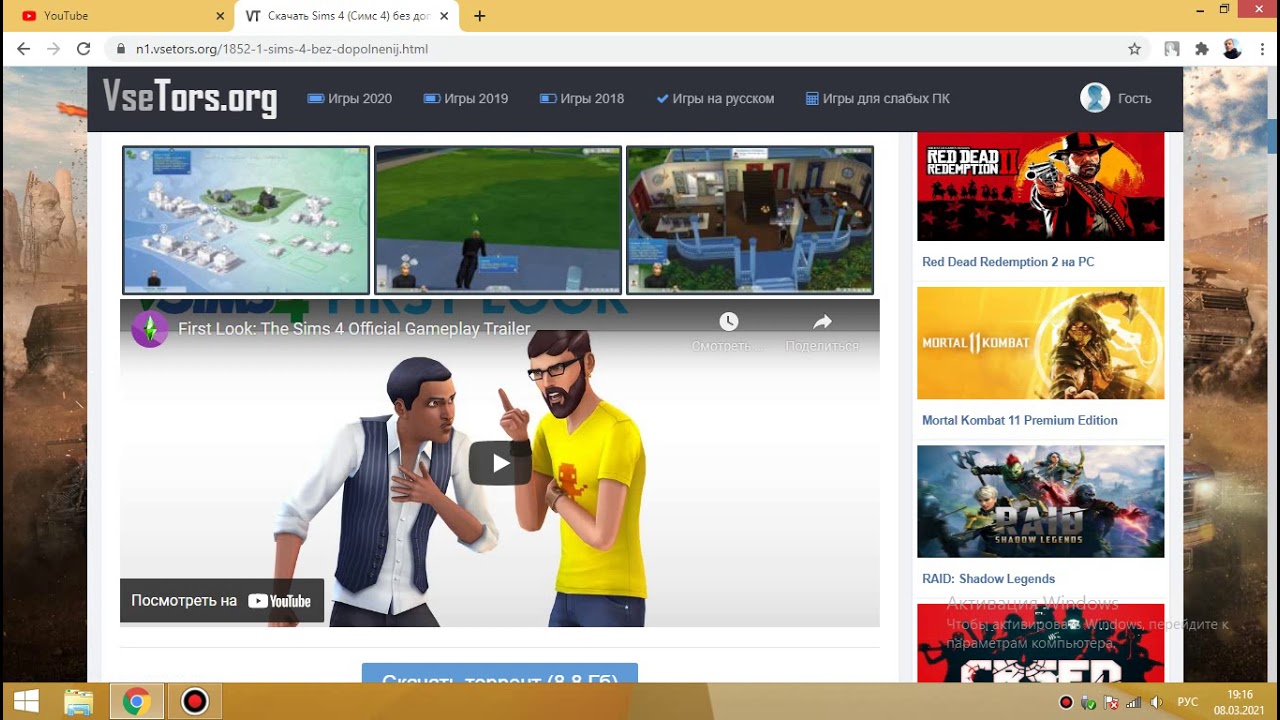The height and width of the screenshot is (720, 1280).
Task: Open RAID: Shadow Legends link
Action: pyautogui.click(x=988, y=579)
